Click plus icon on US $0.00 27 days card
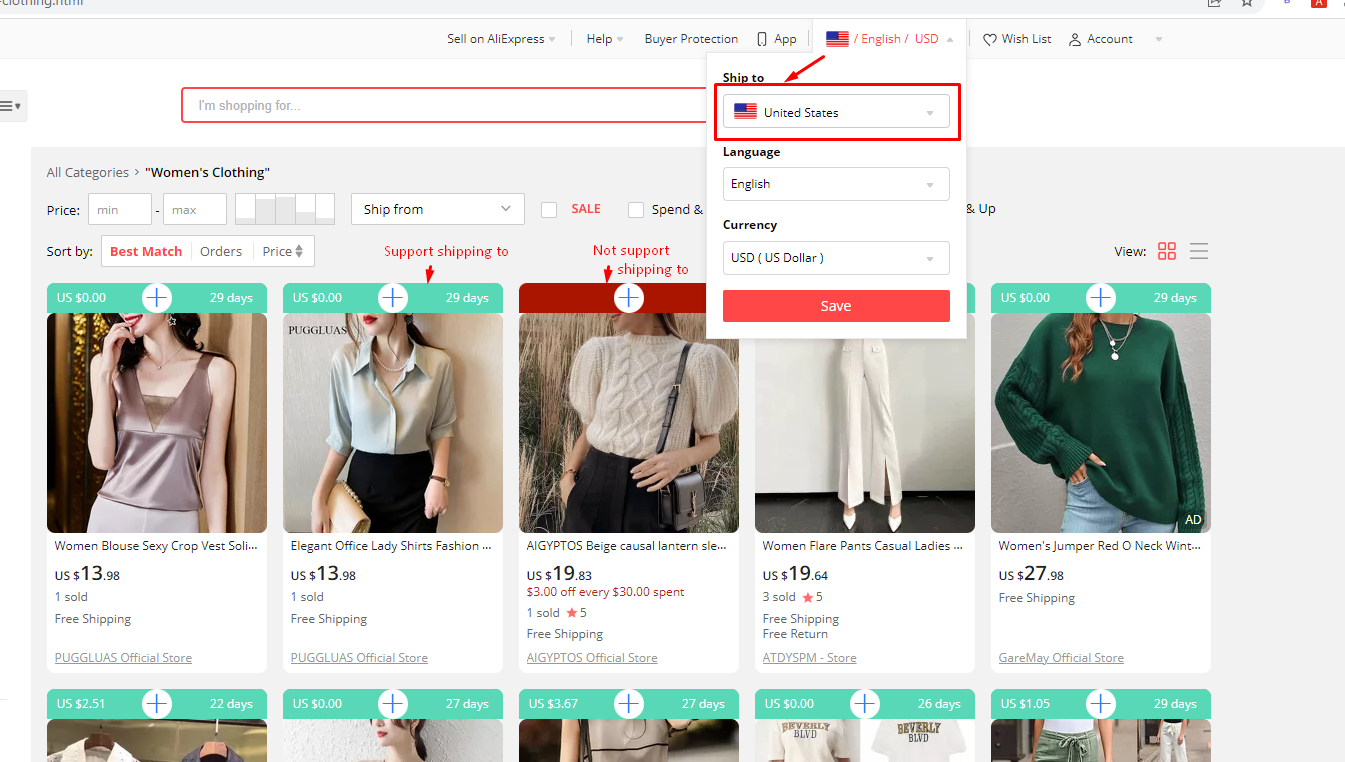The height and width of the screenshot is (762, 1345). coord(393,703)
